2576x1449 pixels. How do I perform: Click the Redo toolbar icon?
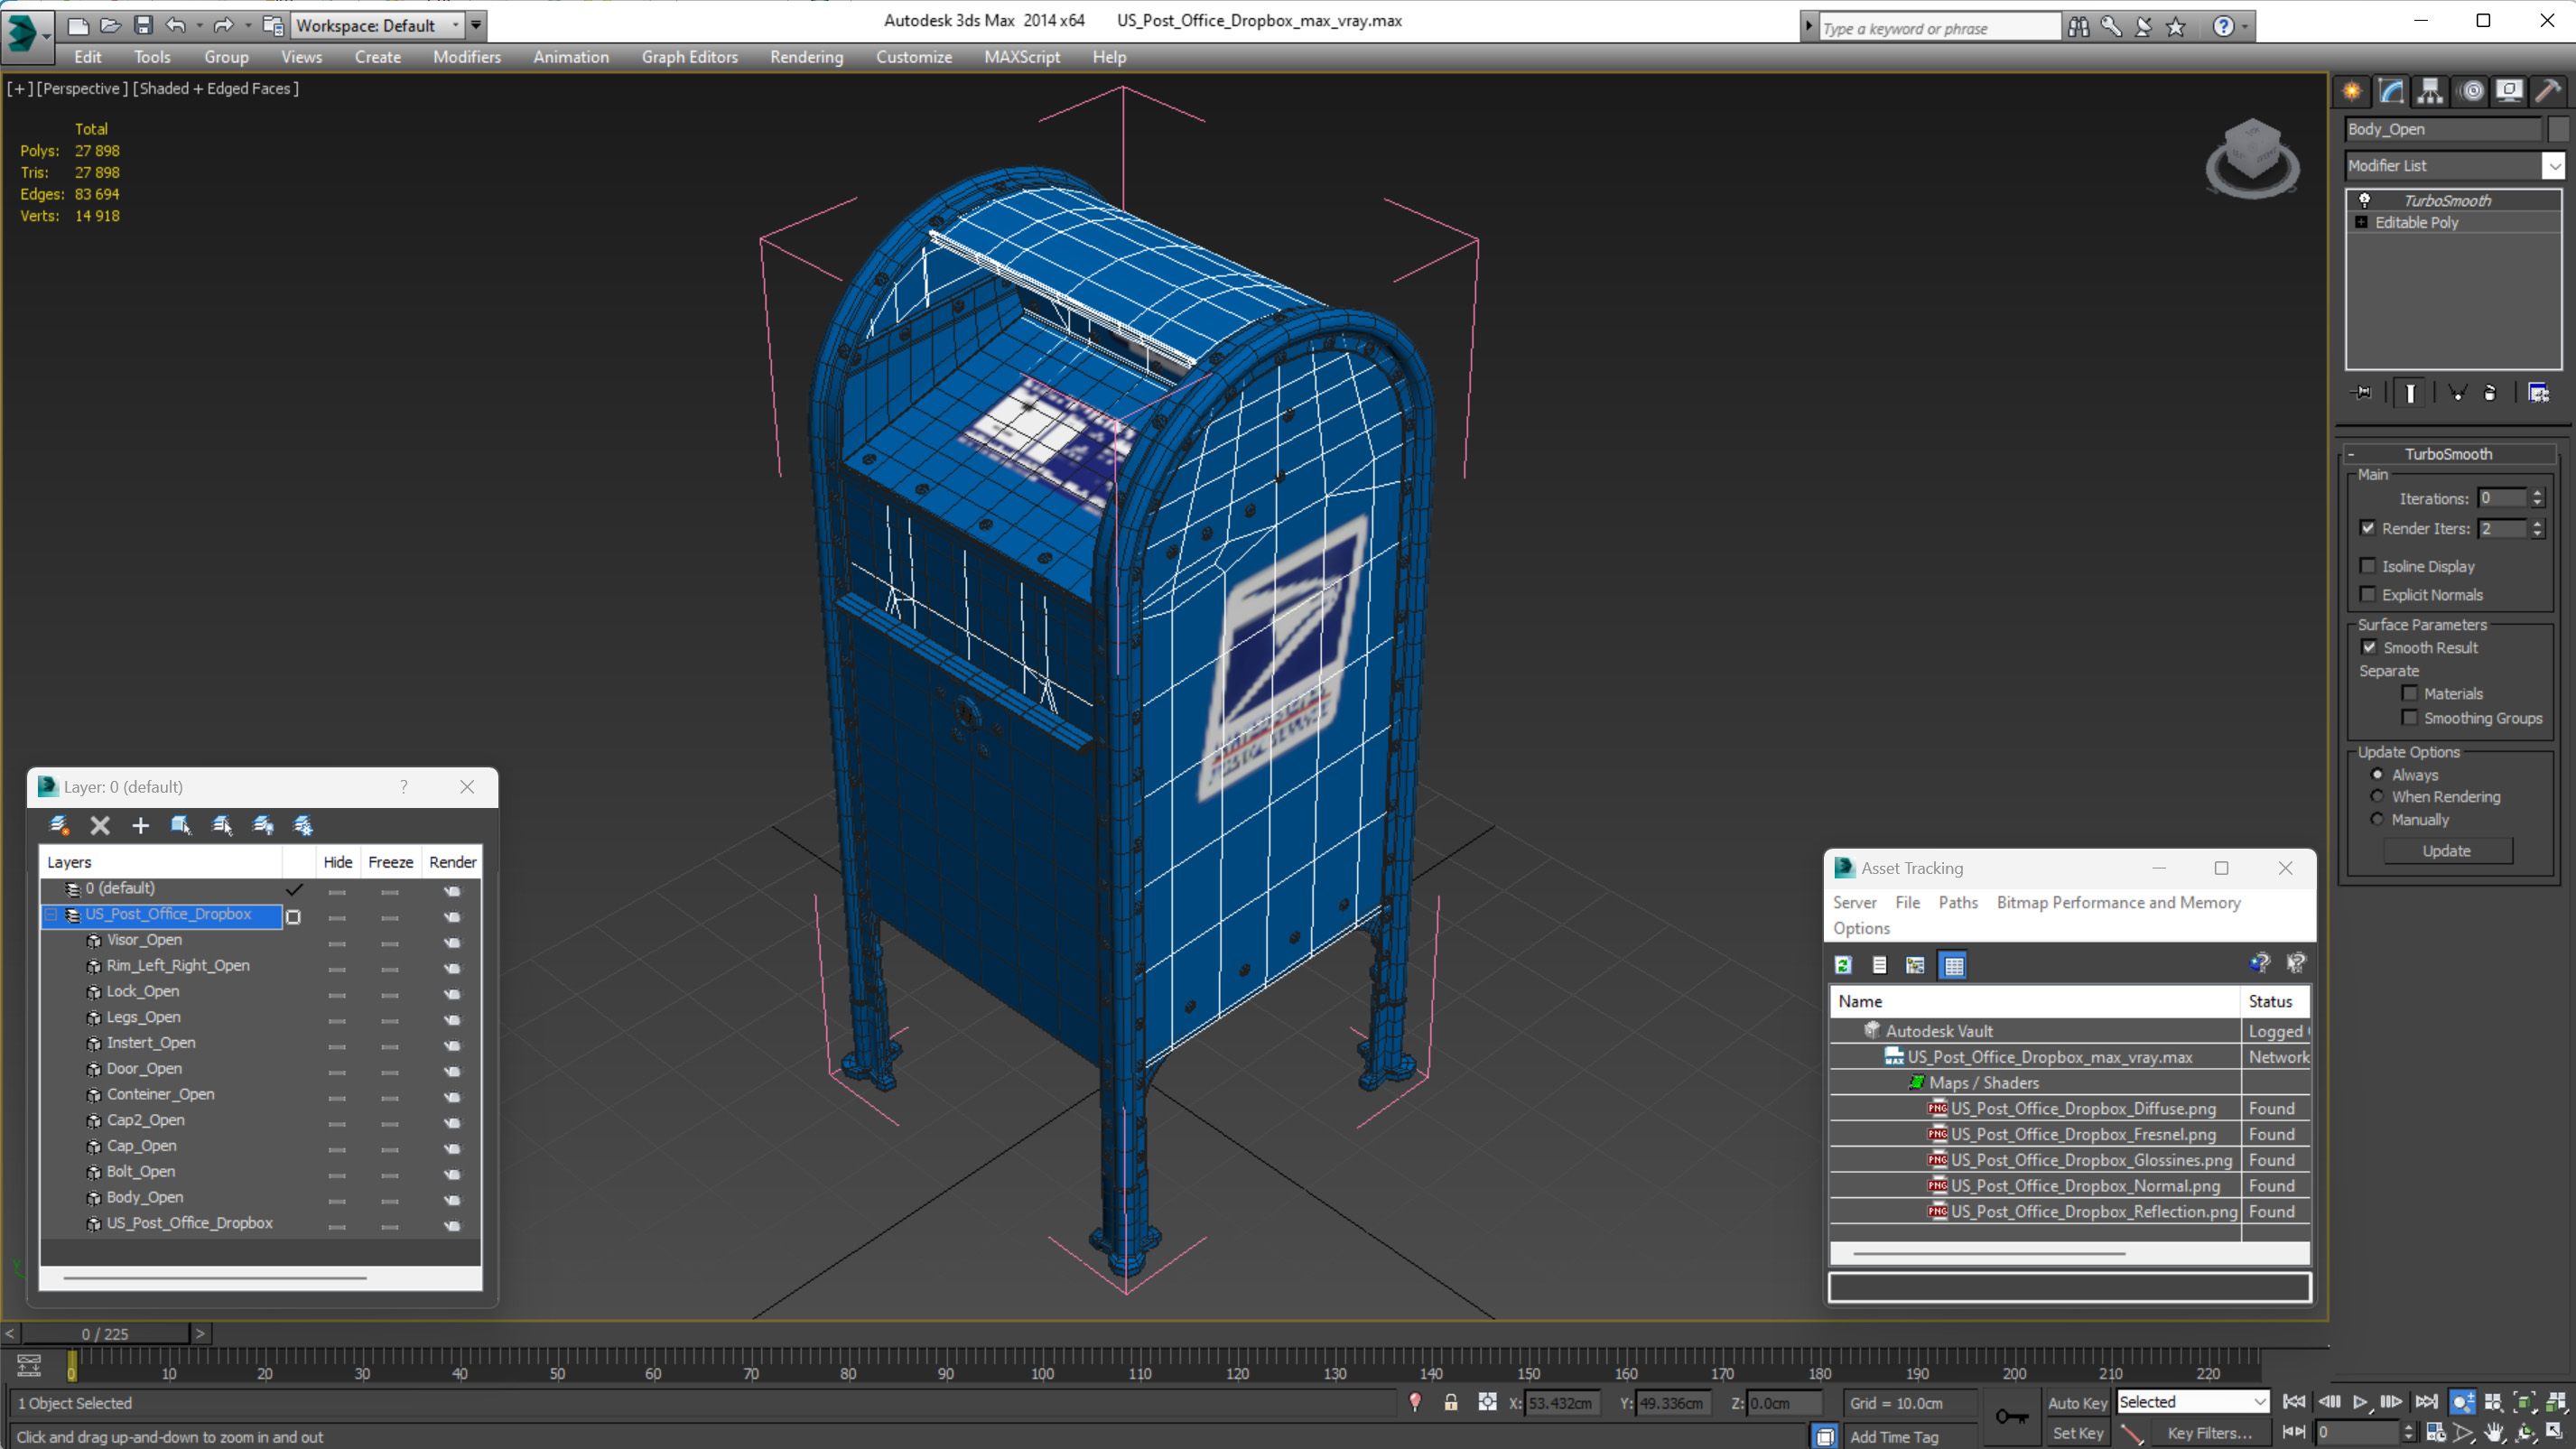(x=223, y=25)
